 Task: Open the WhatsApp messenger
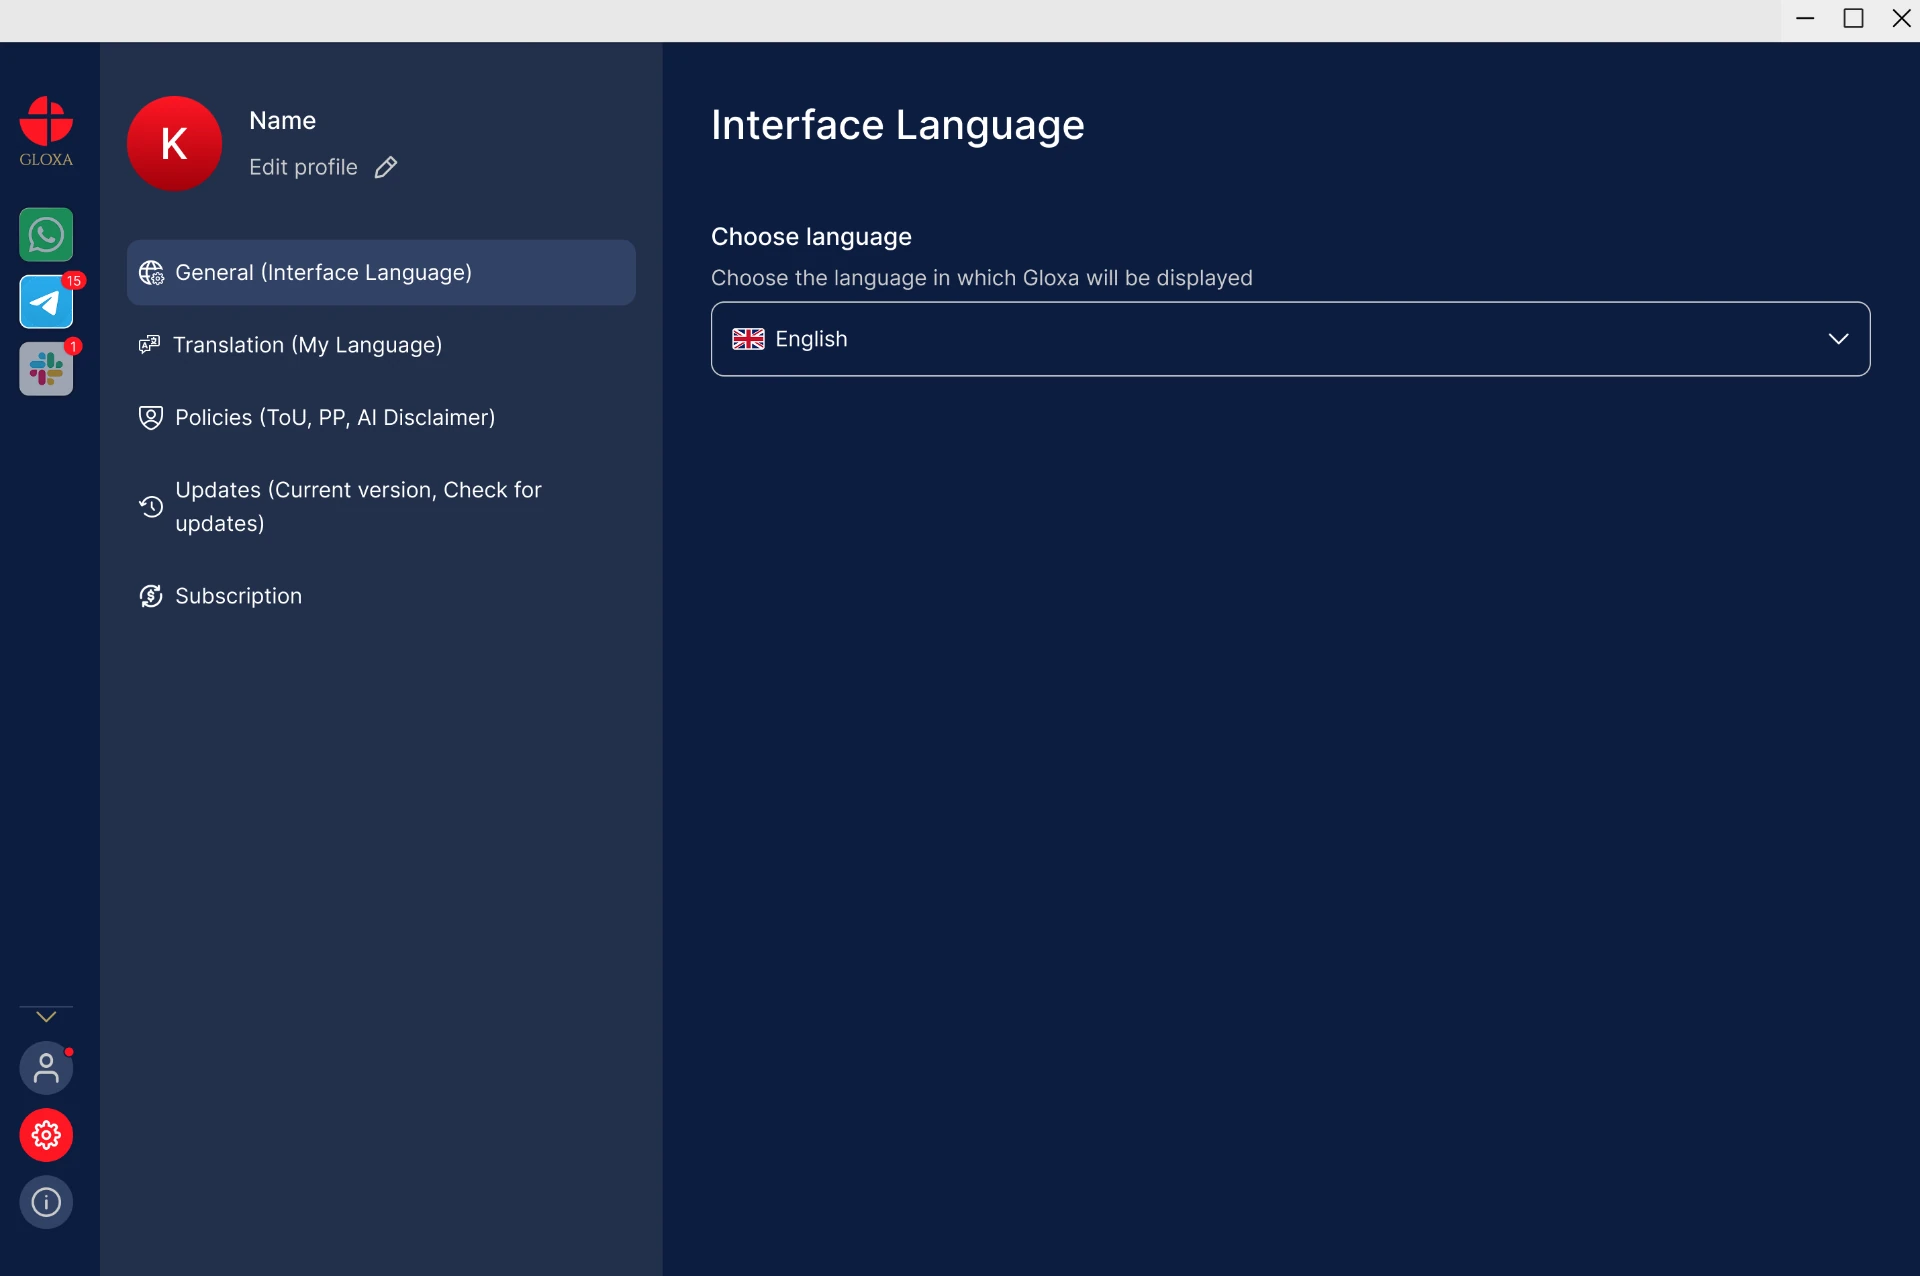pos(46,235)
